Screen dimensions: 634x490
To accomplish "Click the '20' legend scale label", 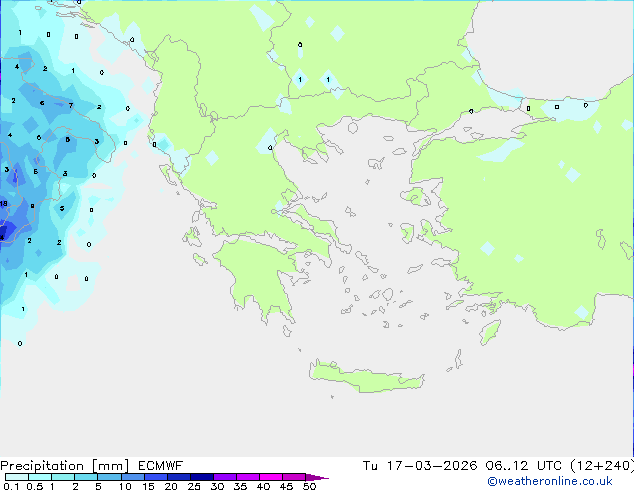I will [171, 486].
